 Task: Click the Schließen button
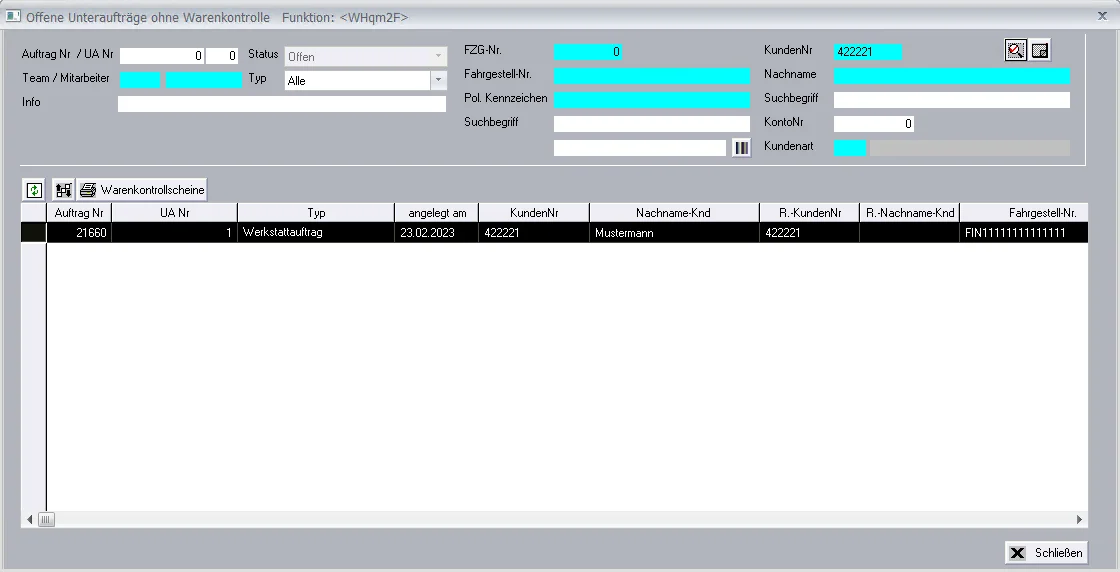1046,553
